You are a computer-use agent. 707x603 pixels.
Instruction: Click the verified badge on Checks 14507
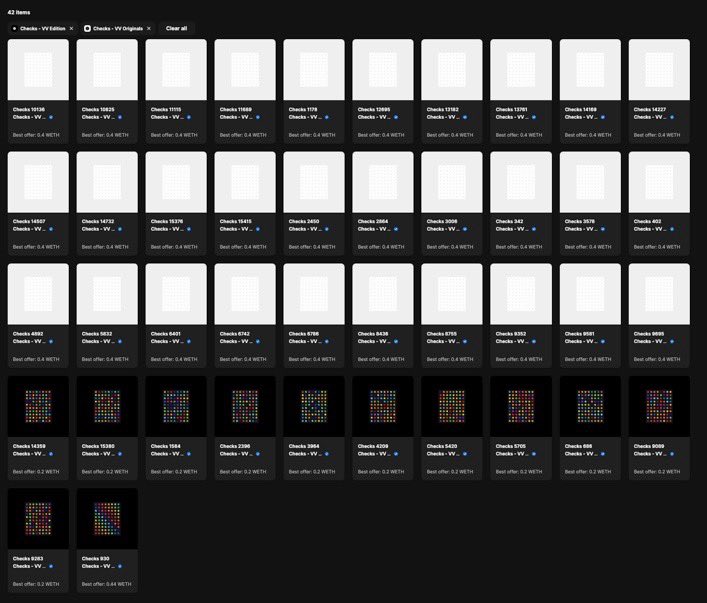click(51, 229)
